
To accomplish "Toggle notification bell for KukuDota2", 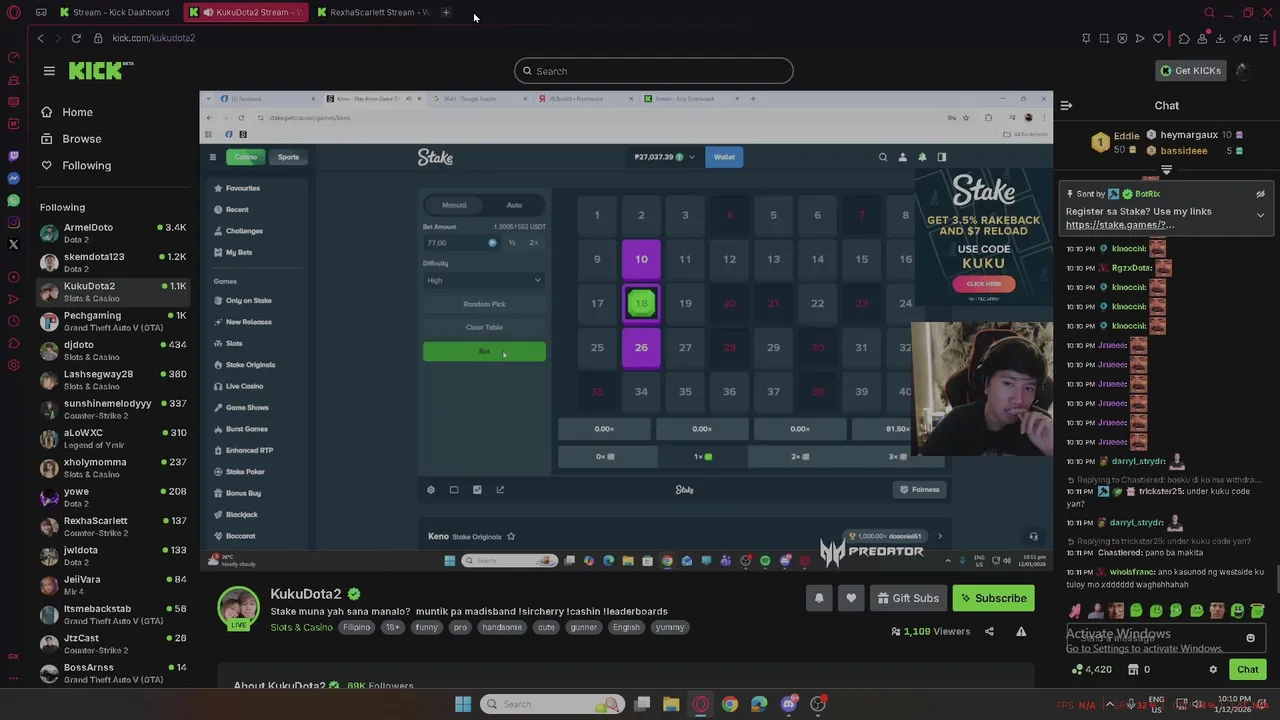I will tap(818, 598).
